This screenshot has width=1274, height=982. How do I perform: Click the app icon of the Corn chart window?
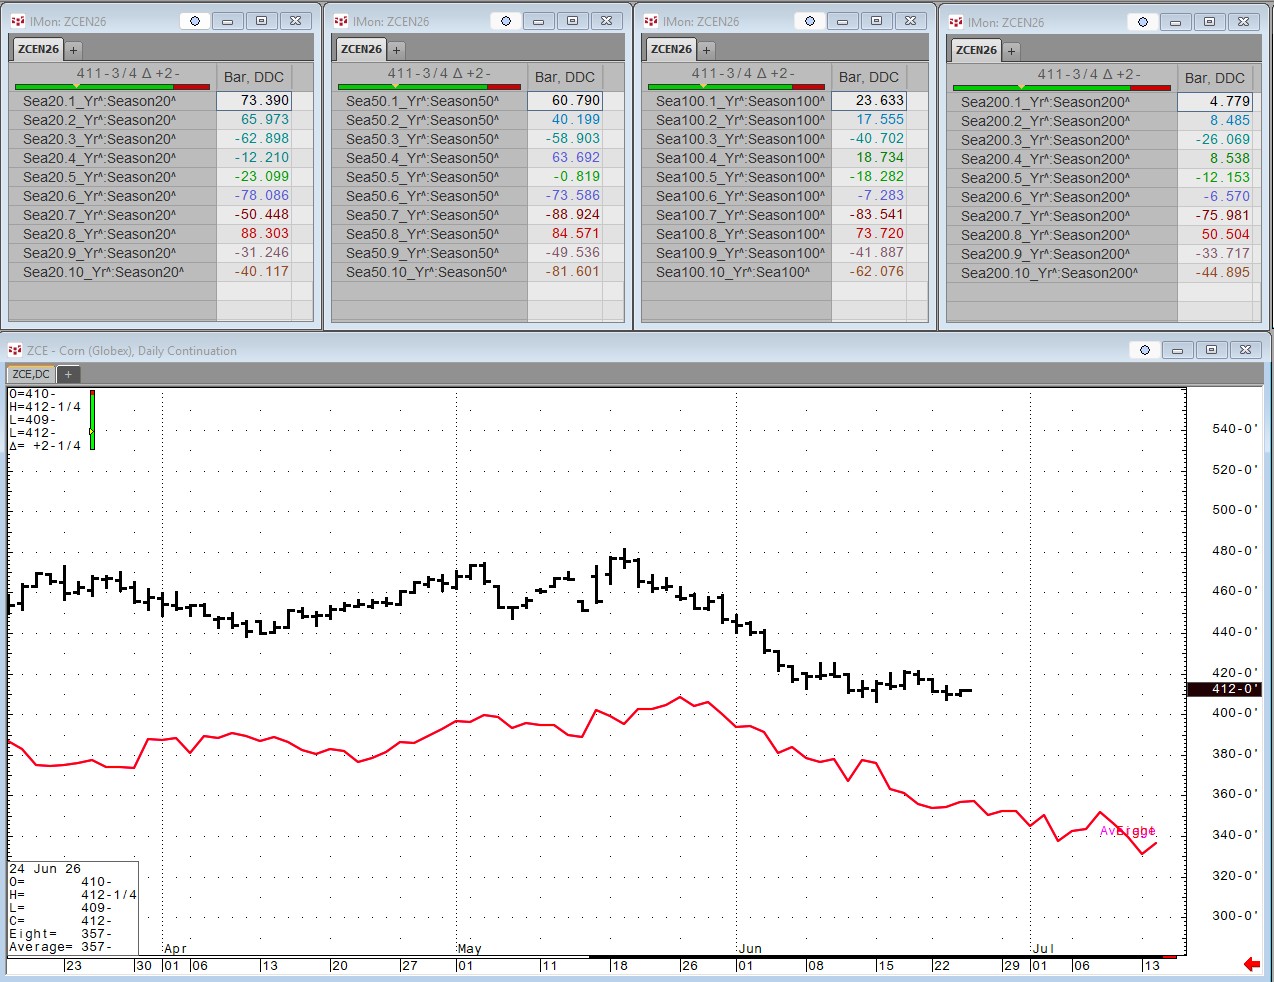click(15, 350)
